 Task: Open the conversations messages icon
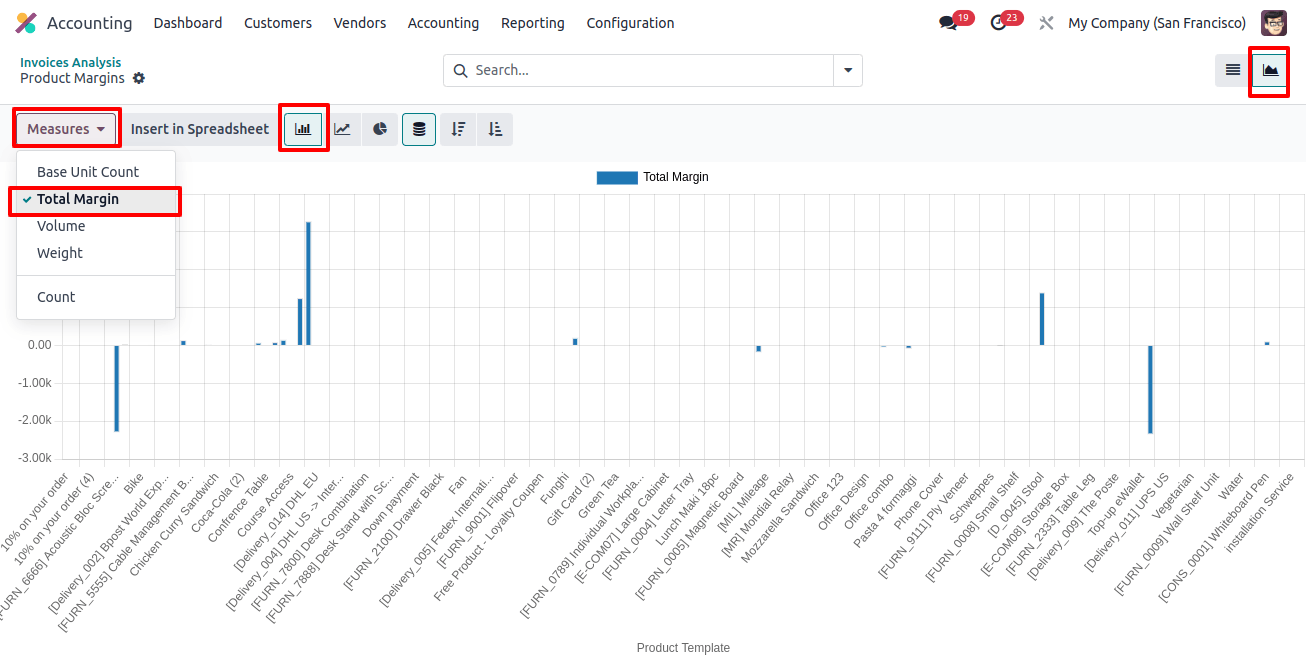[948, 23]
